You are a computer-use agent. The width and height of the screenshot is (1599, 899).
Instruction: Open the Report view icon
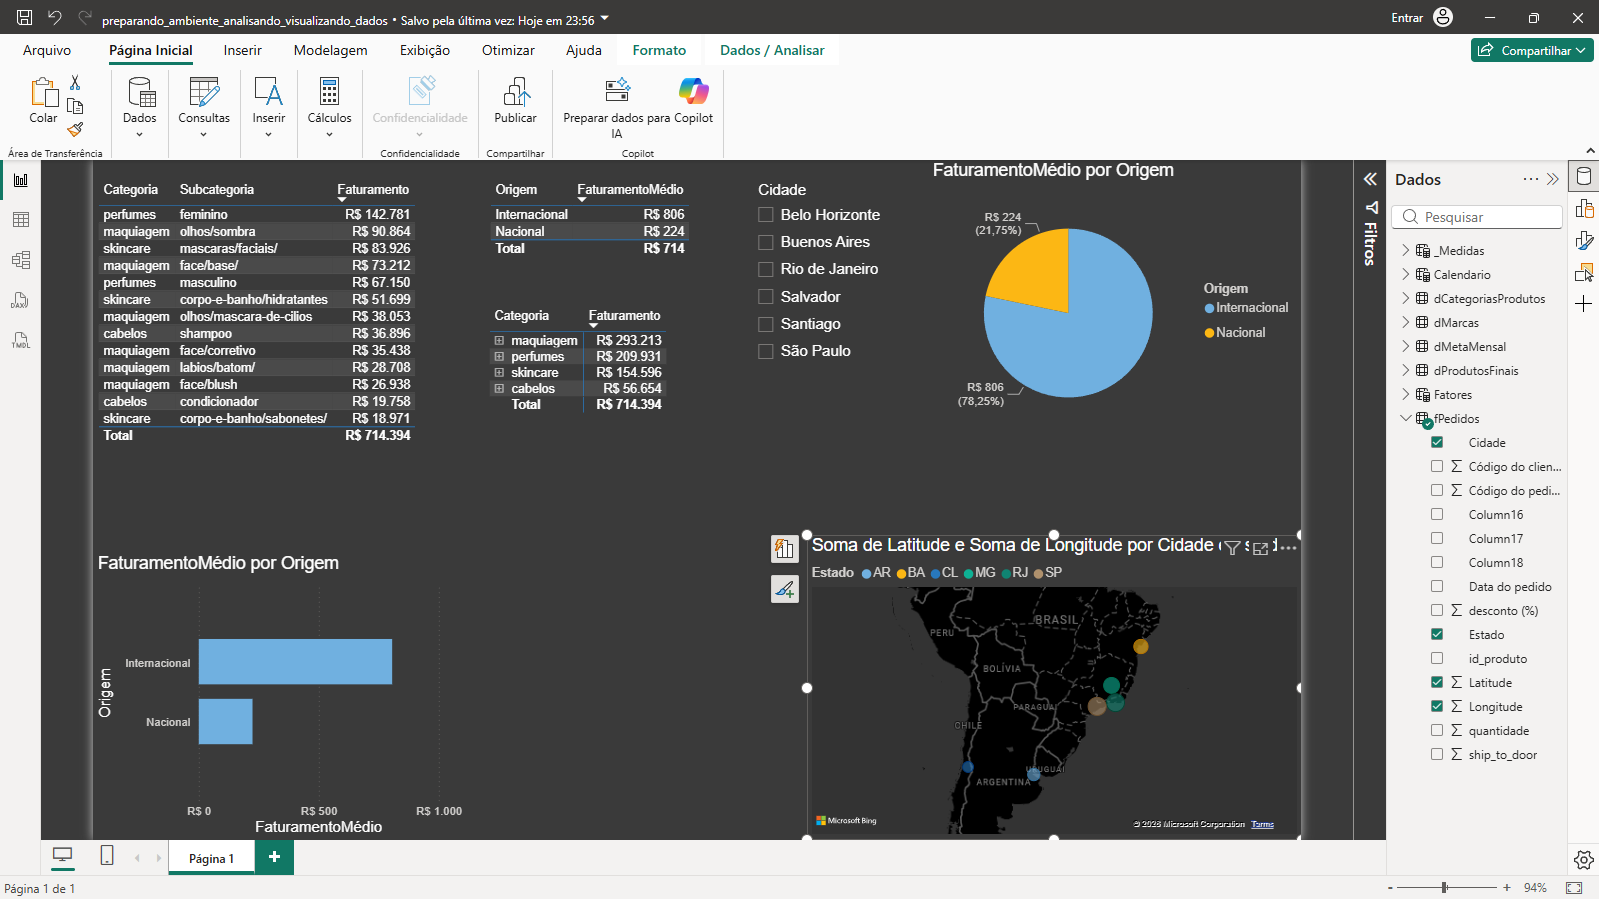click(21, 180)
